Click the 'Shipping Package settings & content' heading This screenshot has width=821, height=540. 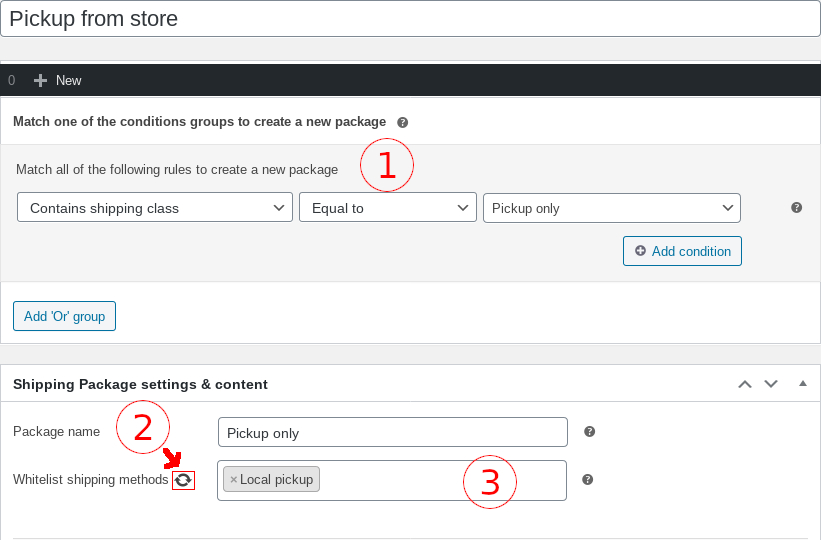pyautogui.click(x=140, y=384)
